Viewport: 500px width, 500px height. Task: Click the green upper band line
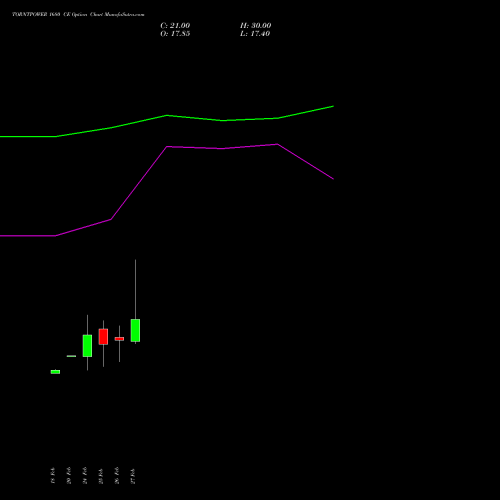(167, 116)
